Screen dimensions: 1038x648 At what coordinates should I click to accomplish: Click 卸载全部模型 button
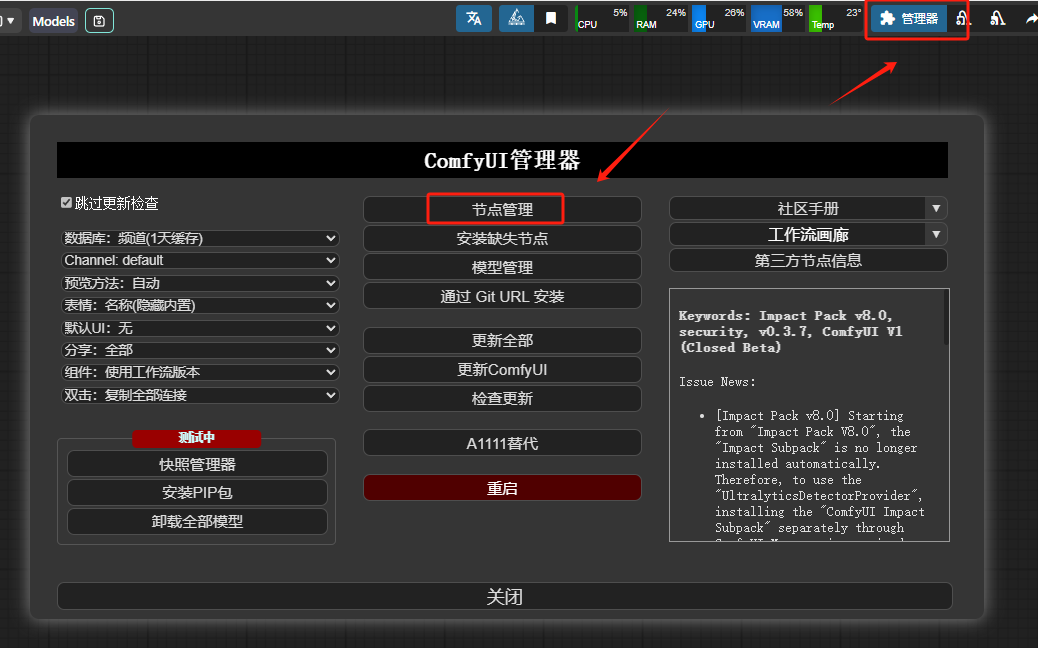coord(197,522)
